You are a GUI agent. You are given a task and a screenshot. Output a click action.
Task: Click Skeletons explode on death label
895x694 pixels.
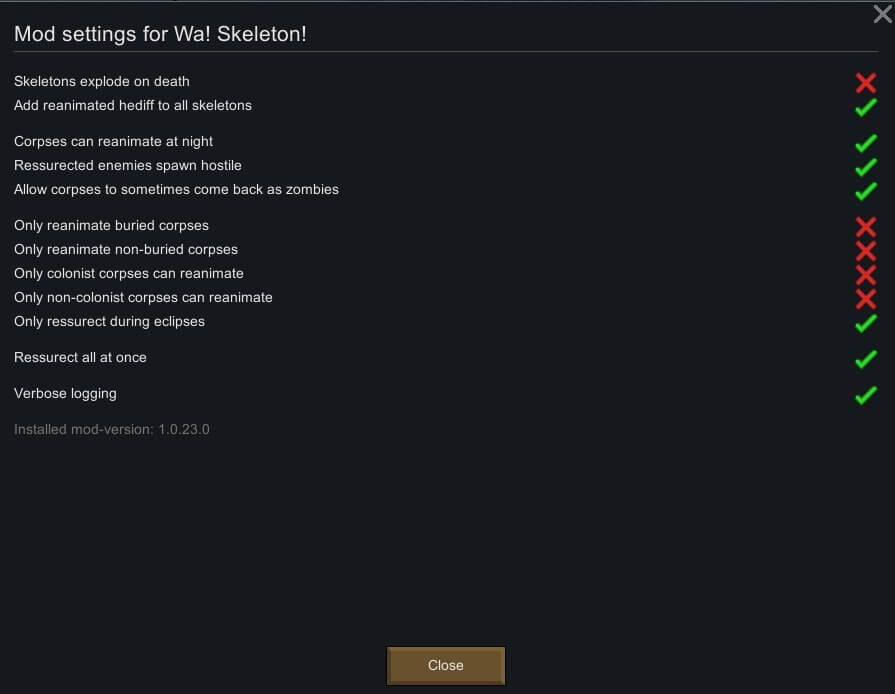click(101, 81)
